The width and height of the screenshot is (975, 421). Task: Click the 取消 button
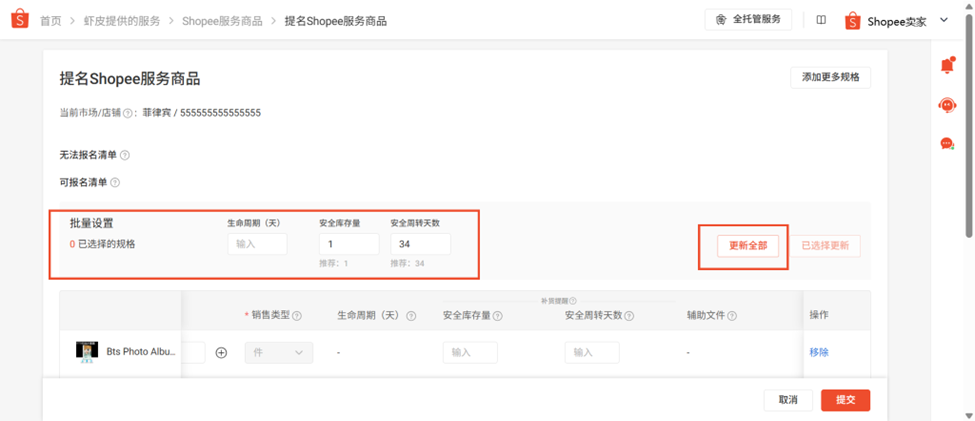(x=788, y=400)
